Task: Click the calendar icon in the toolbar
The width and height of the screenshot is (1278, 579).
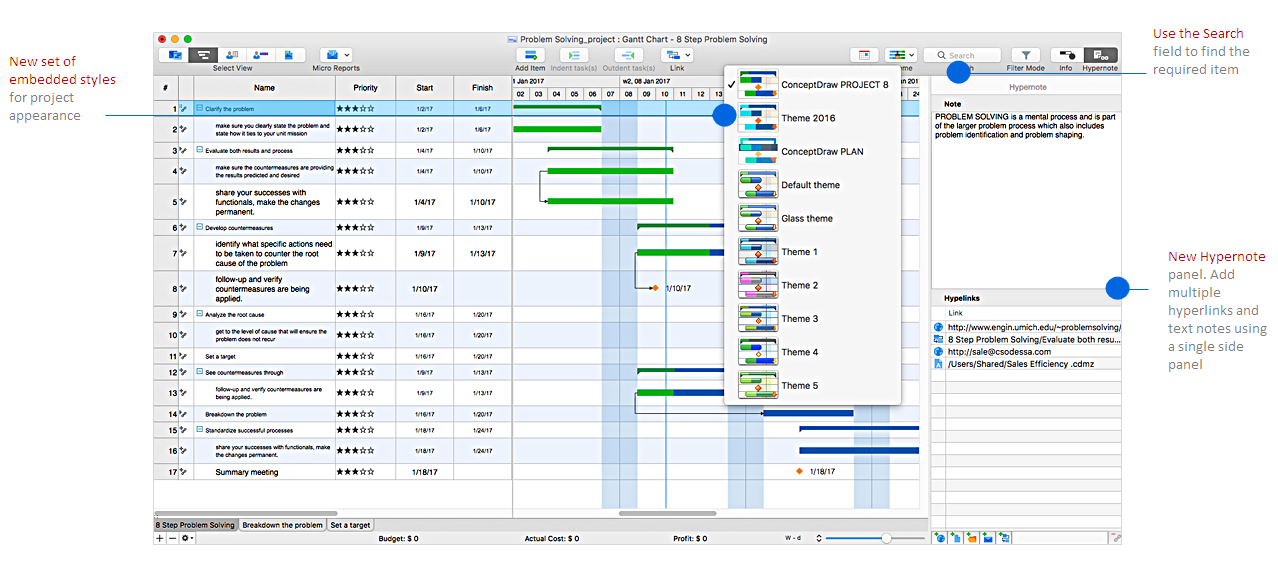Action: pos(864,55)
